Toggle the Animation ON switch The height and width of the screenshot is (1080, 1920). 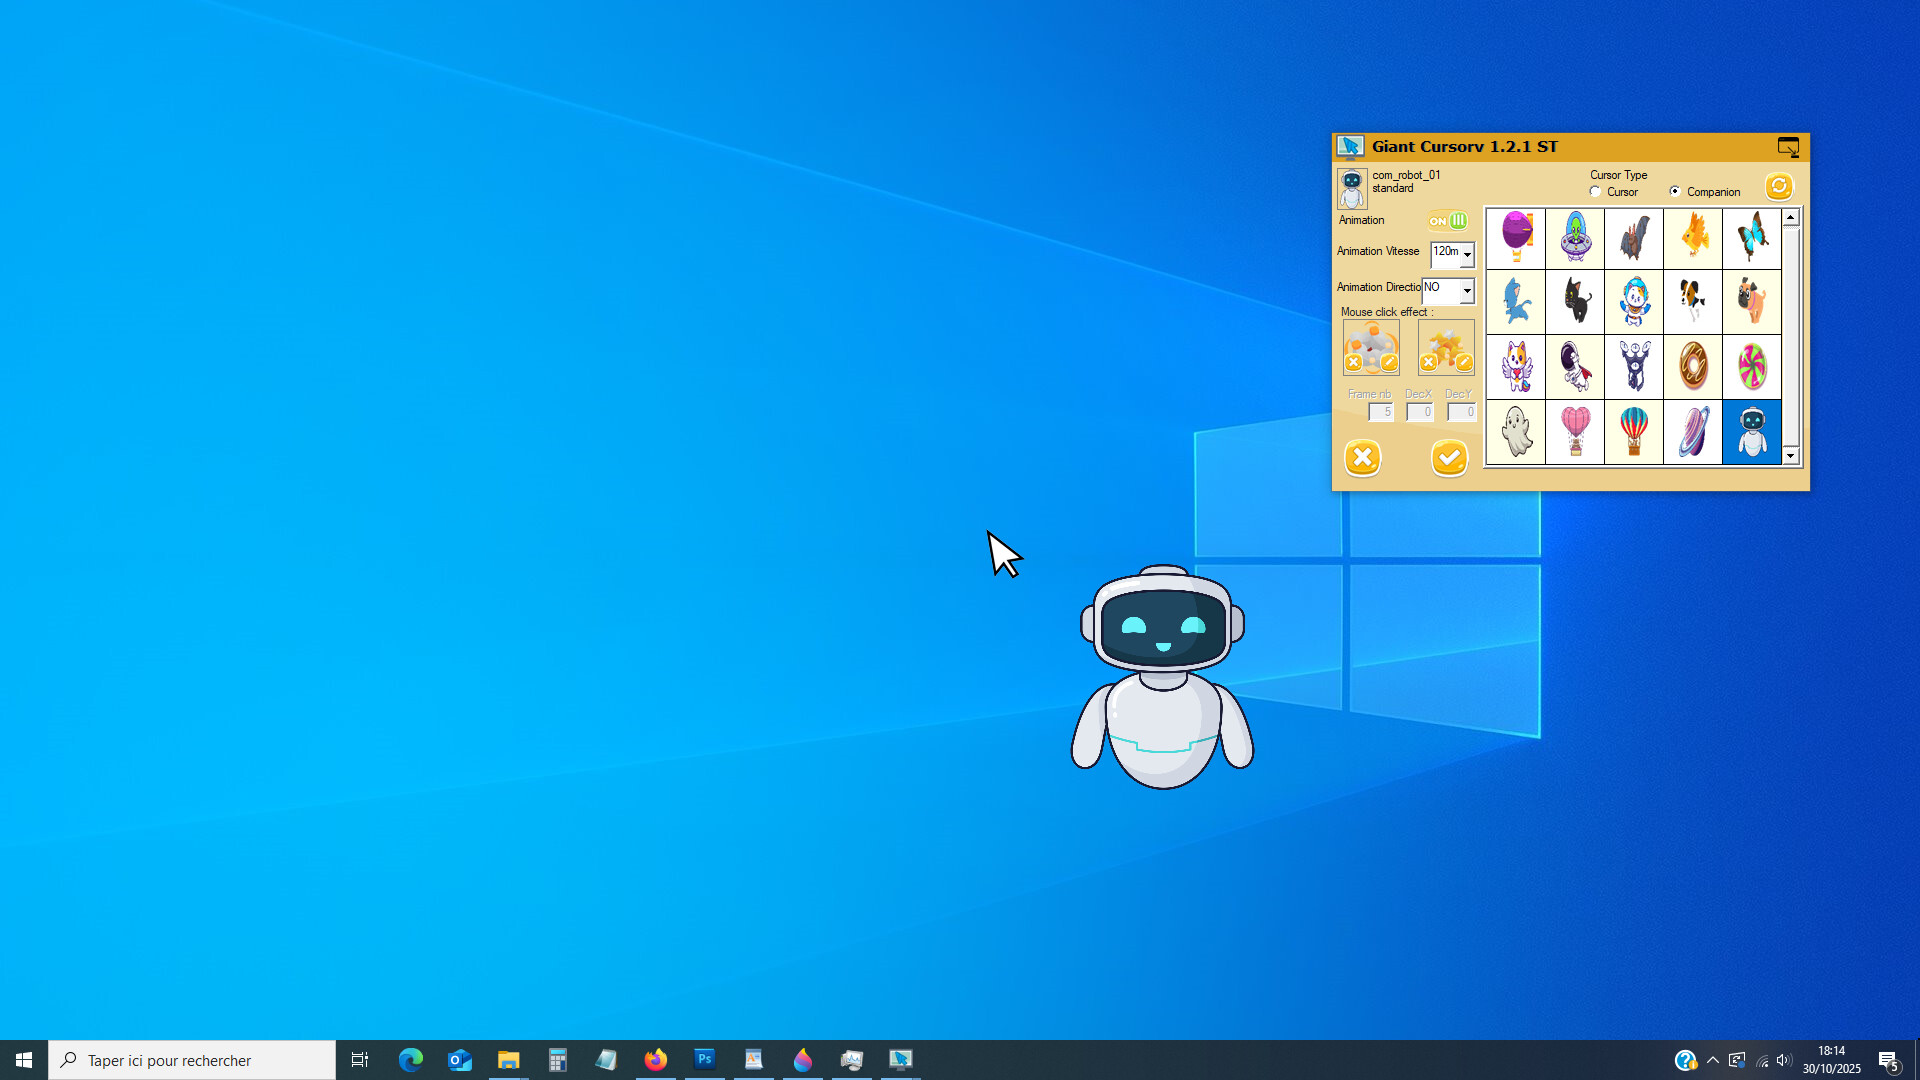1448,221
